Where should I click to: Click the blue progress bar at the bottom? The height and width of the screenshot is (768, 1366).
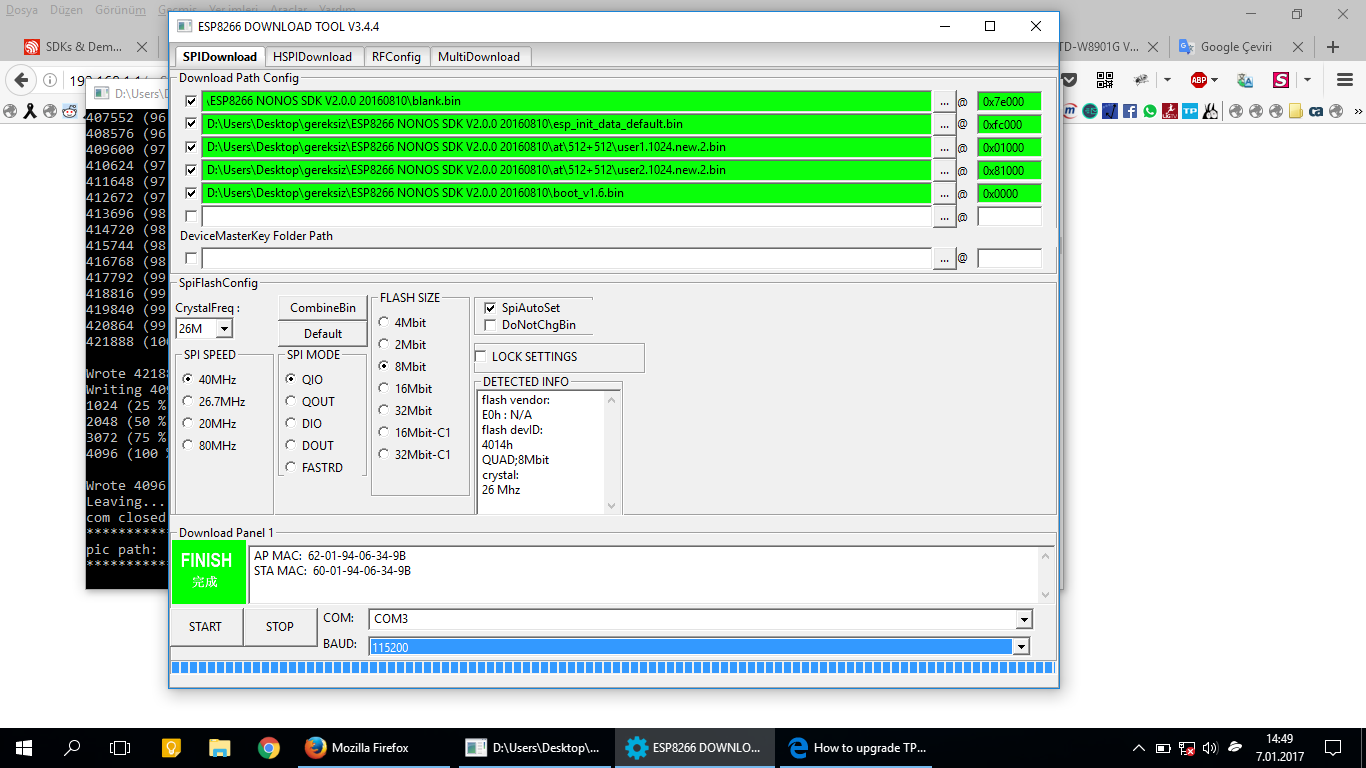pos(612,668)
